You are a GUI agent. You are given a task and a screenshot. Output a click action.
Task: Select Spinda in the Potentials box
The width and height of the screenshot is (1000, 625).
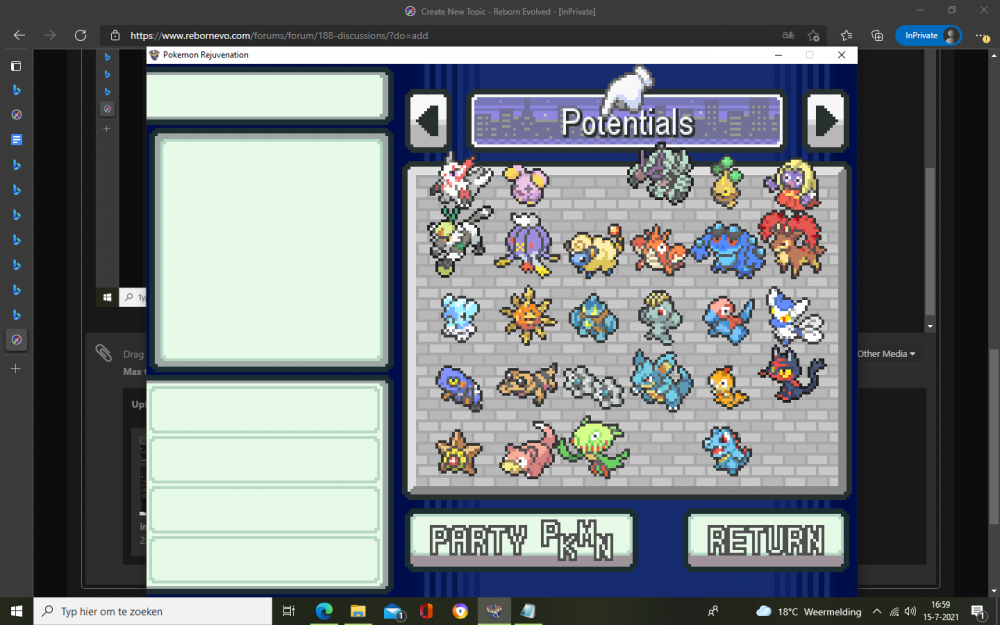(x=460, y=179)
